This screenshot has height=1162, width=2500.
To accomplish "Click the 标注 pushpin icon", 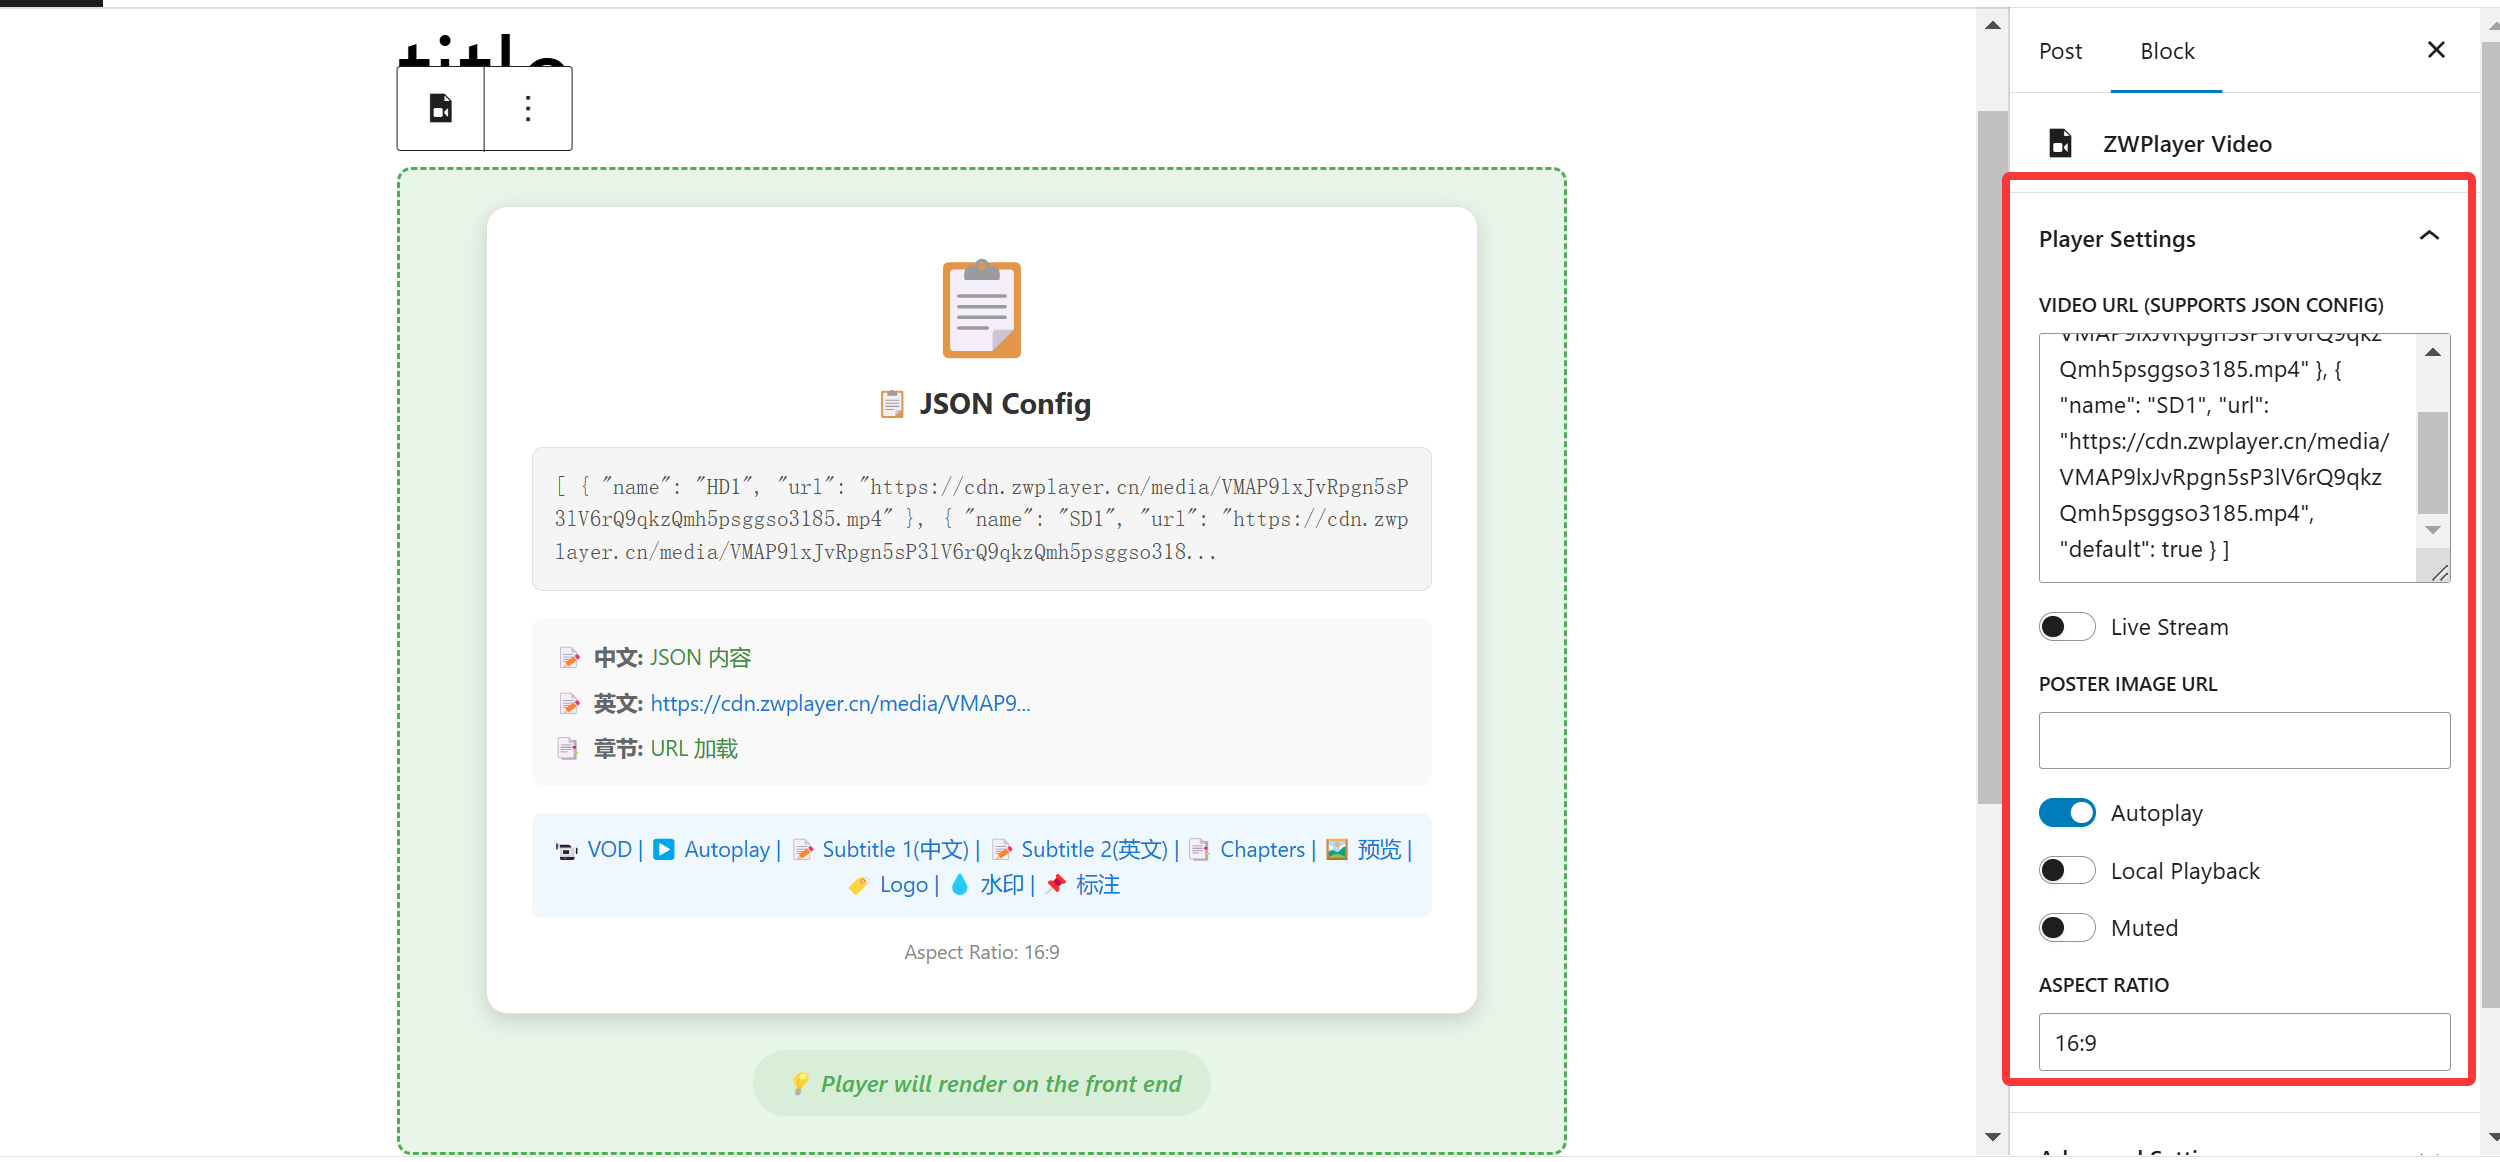I will pos(1056,884).
